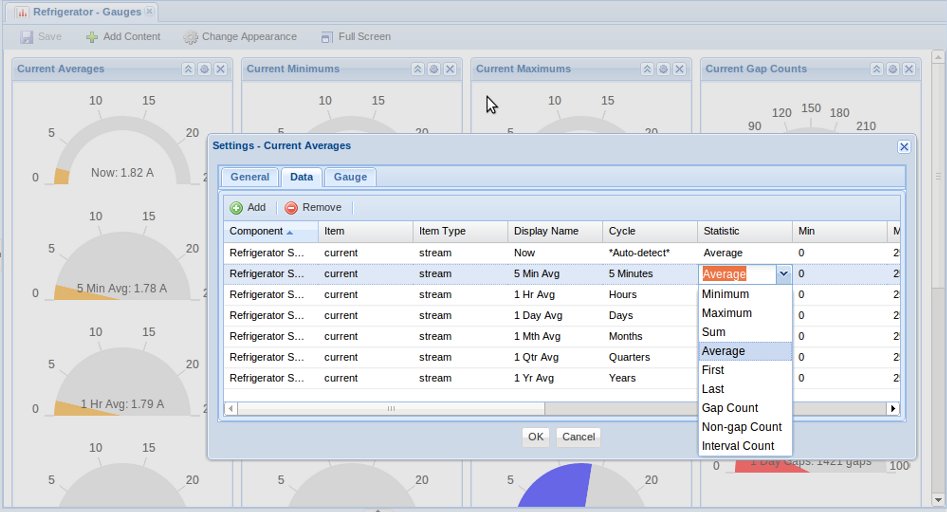The image size is (947, 512).
Task: Open settings gear of Current Minimums panel
Action: tap(434, 69)
